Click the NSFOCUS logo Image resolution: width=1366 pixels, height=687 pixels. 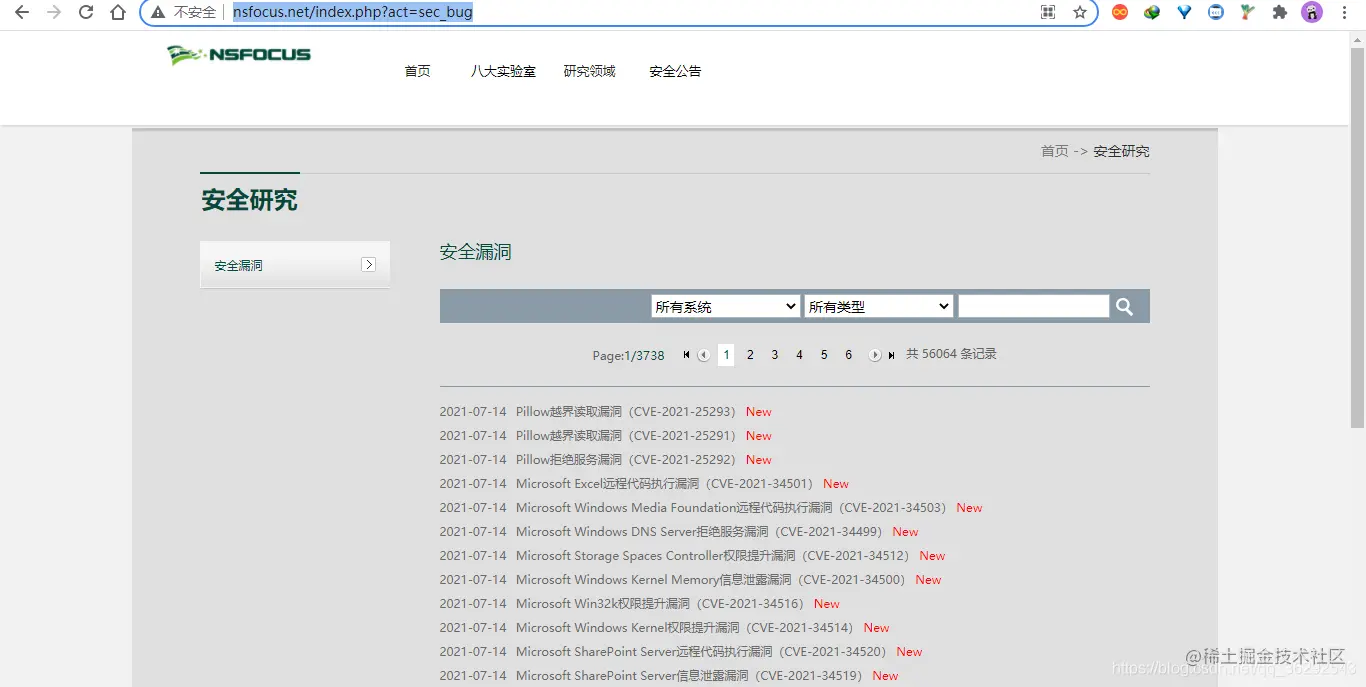coord(239,55)
